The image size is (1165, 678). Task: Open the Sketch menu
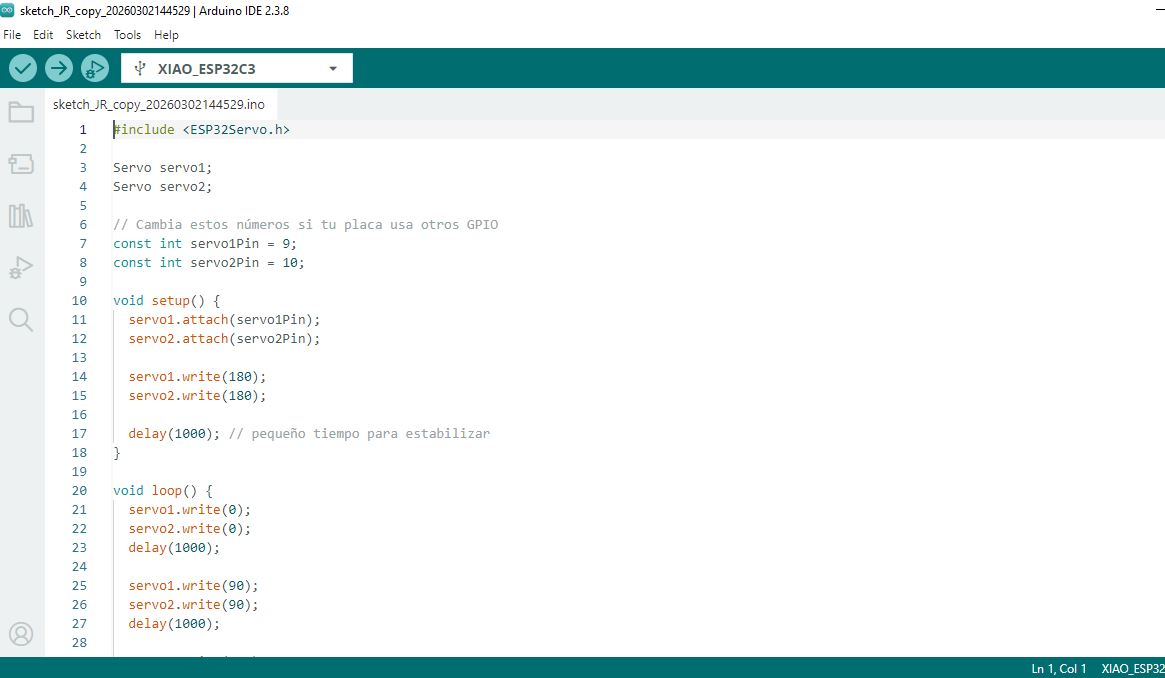tap(83, 34)
